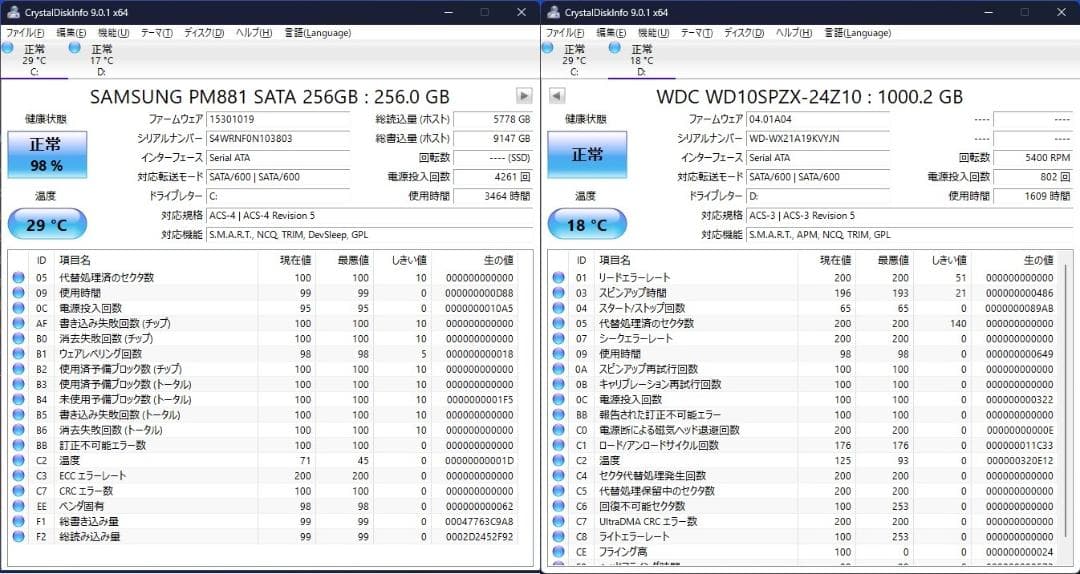The width and height of the screenshot is (1080, 574).
Task: Open 言語(Language) menu in right window
Action: tap(858, 33)
